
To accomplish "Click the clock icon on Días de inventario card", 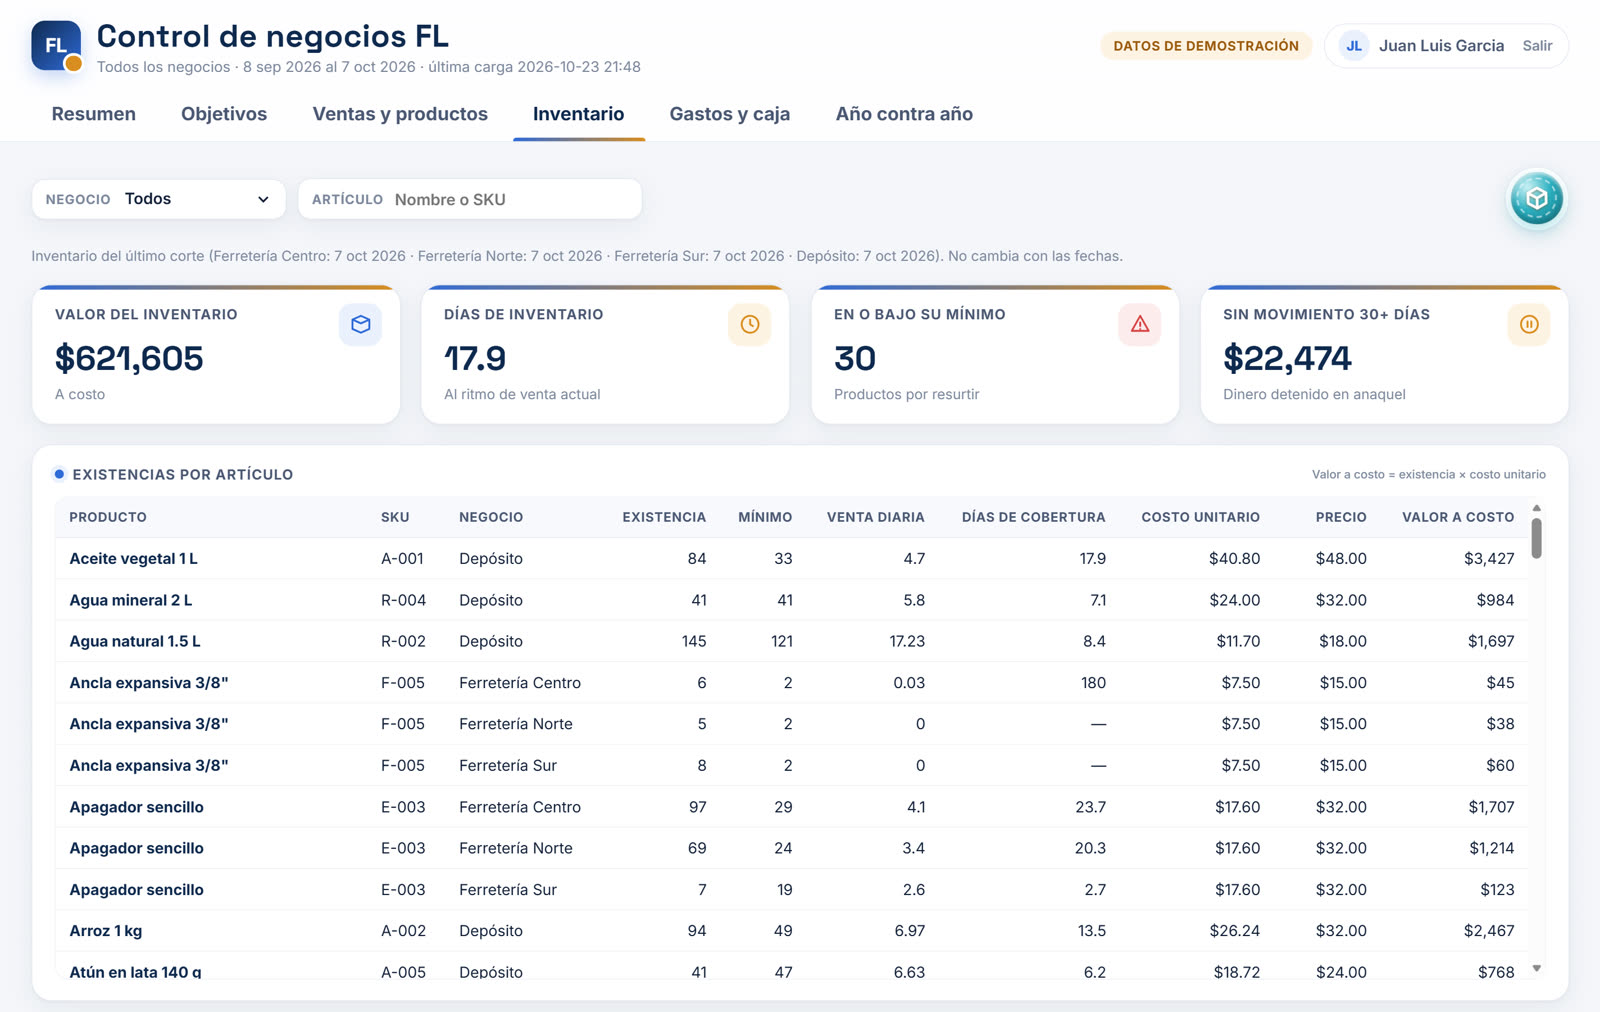I will [x=749, y=324].
